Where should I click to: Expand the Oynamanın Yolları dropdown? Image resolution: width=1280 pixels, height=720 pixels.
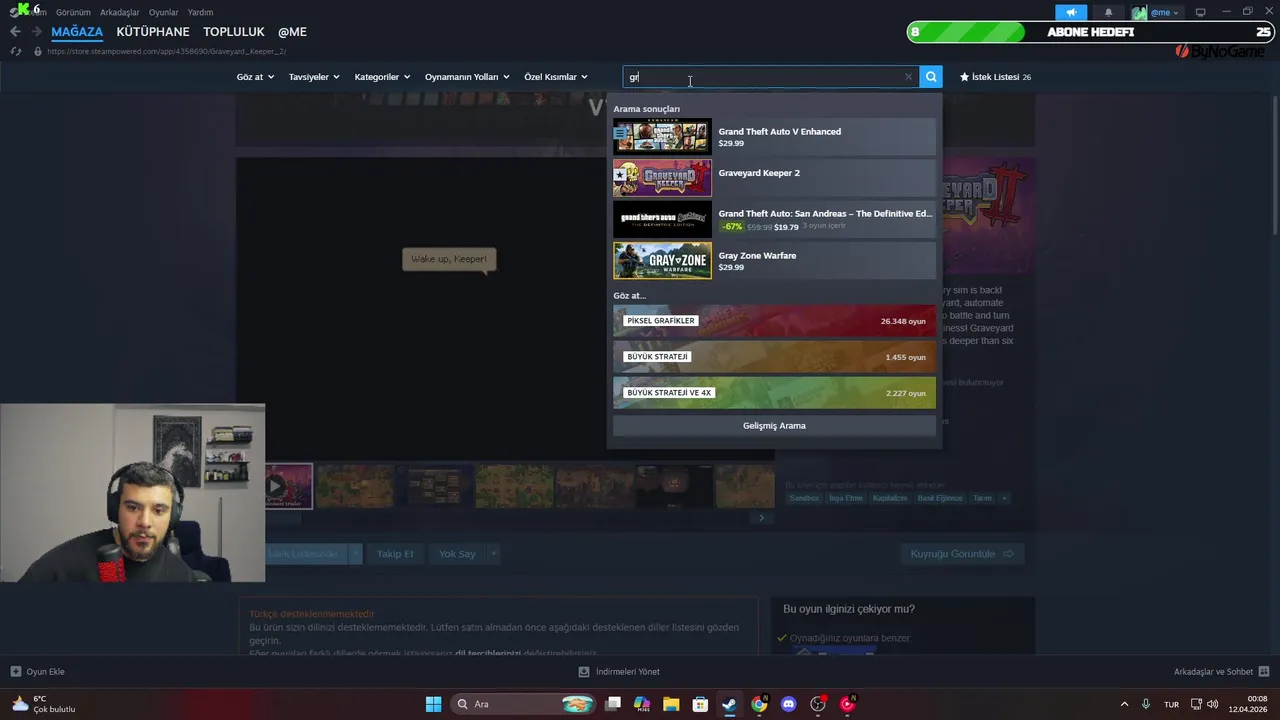click(x=467, y=77)
